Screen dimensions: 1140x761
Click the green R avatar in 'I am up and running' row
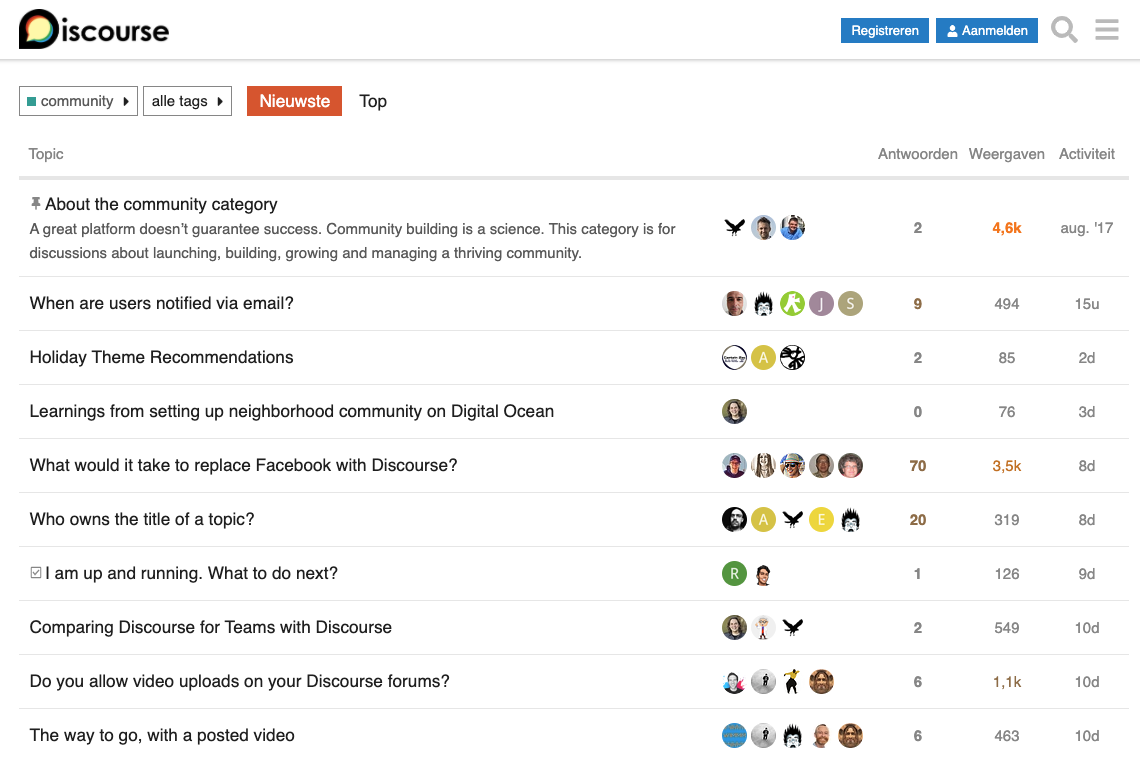point(734,573)
